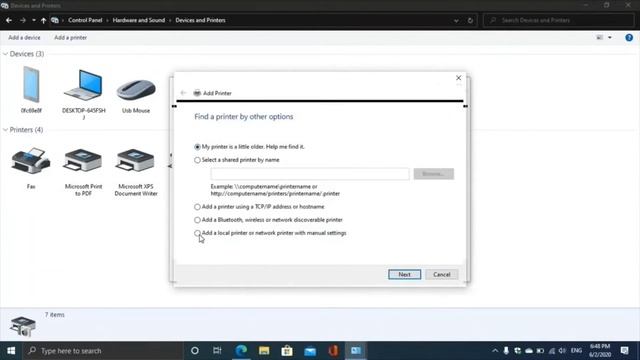Click active Control Panel taskbar icon
Viewport: 640px width, 360px height.
coord(356,351)
